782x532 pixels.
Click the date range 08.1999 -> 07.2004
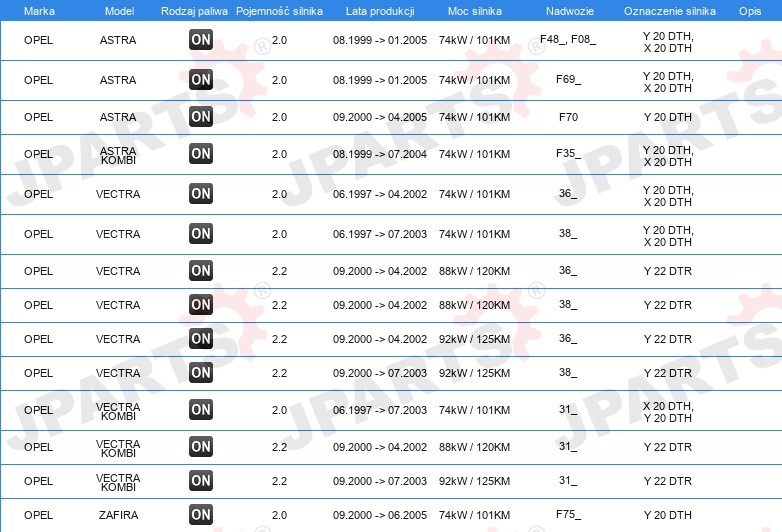click(x=380, y=154)
